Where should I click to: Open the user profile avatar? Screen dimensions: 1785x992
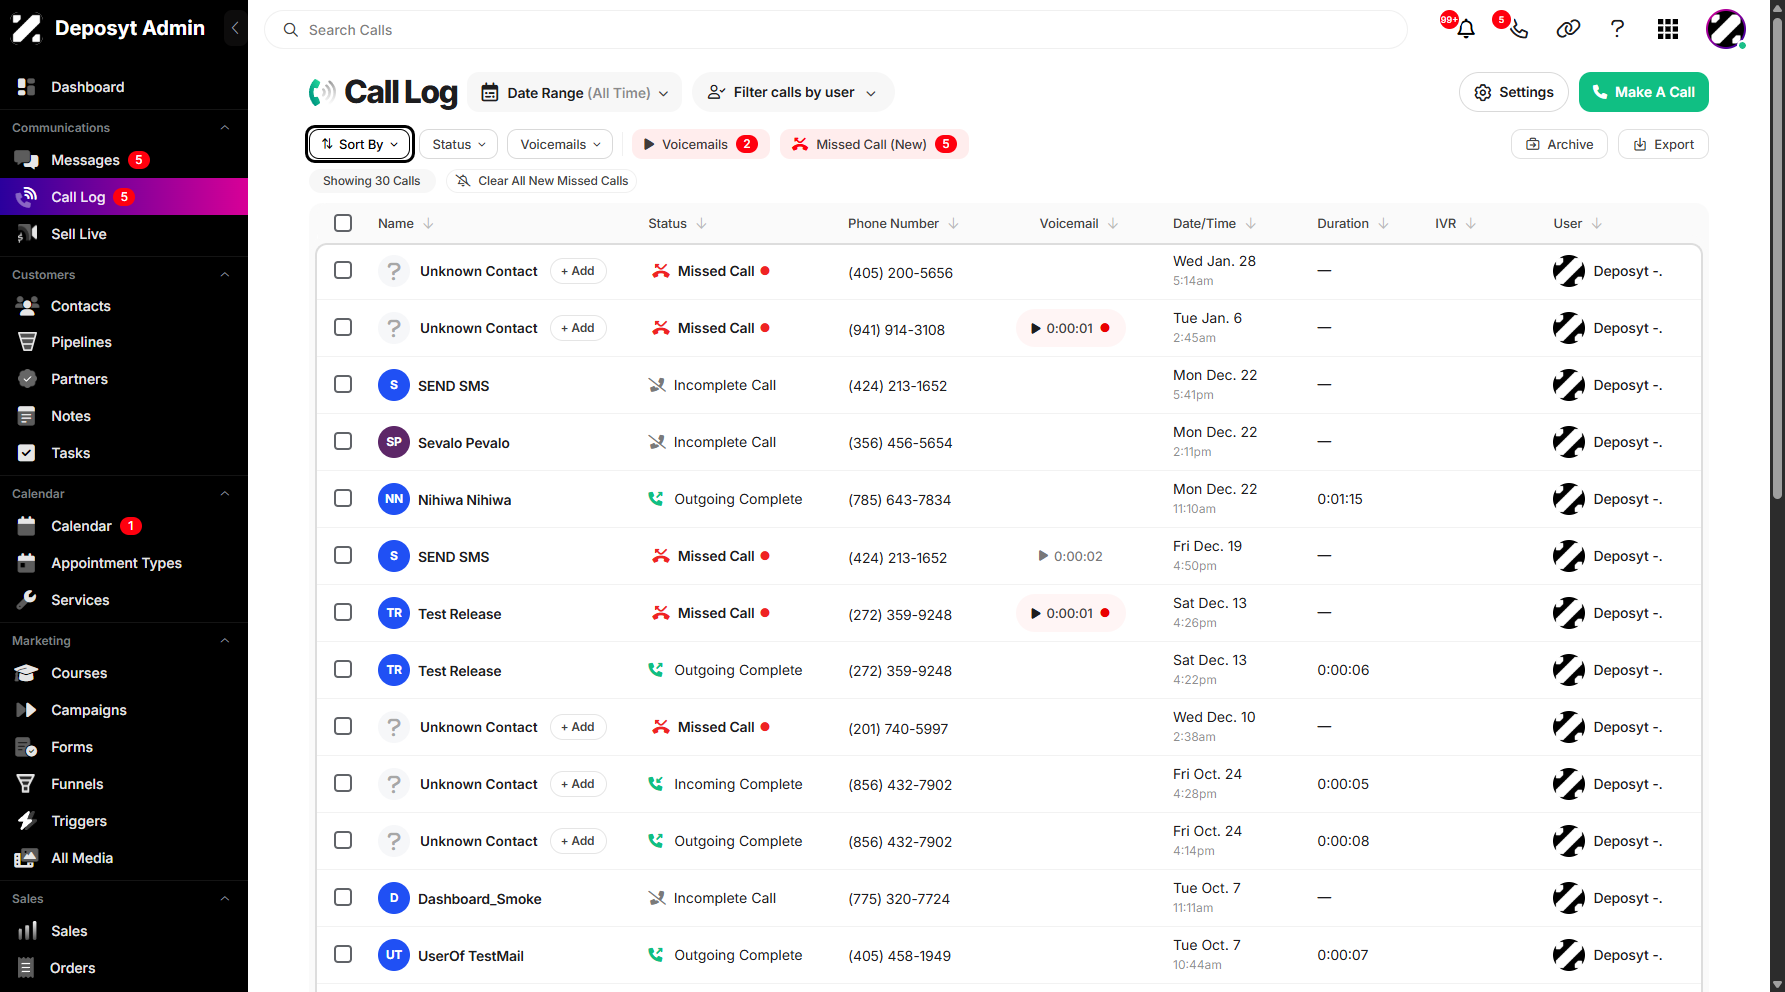pos(1726,29)
